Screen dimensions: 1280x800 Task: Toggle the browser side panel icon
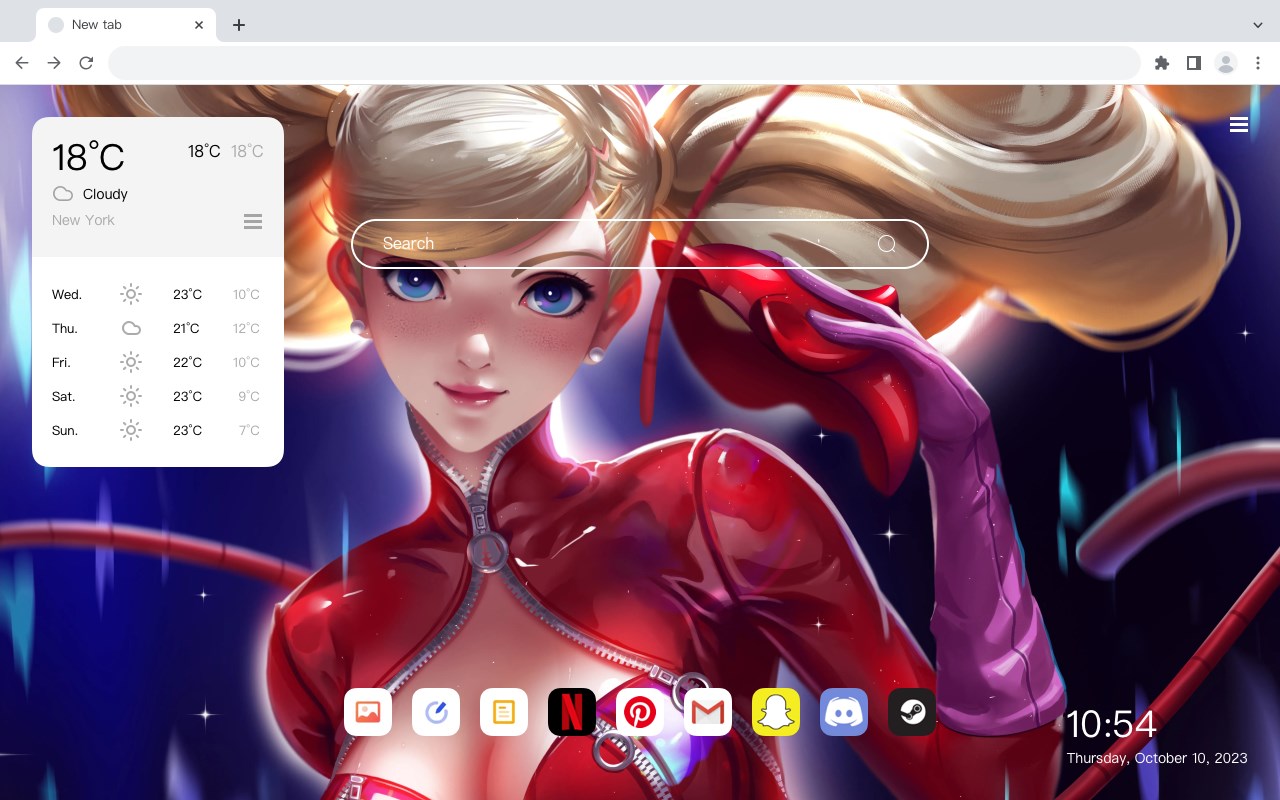click(x=1193, y=63)
